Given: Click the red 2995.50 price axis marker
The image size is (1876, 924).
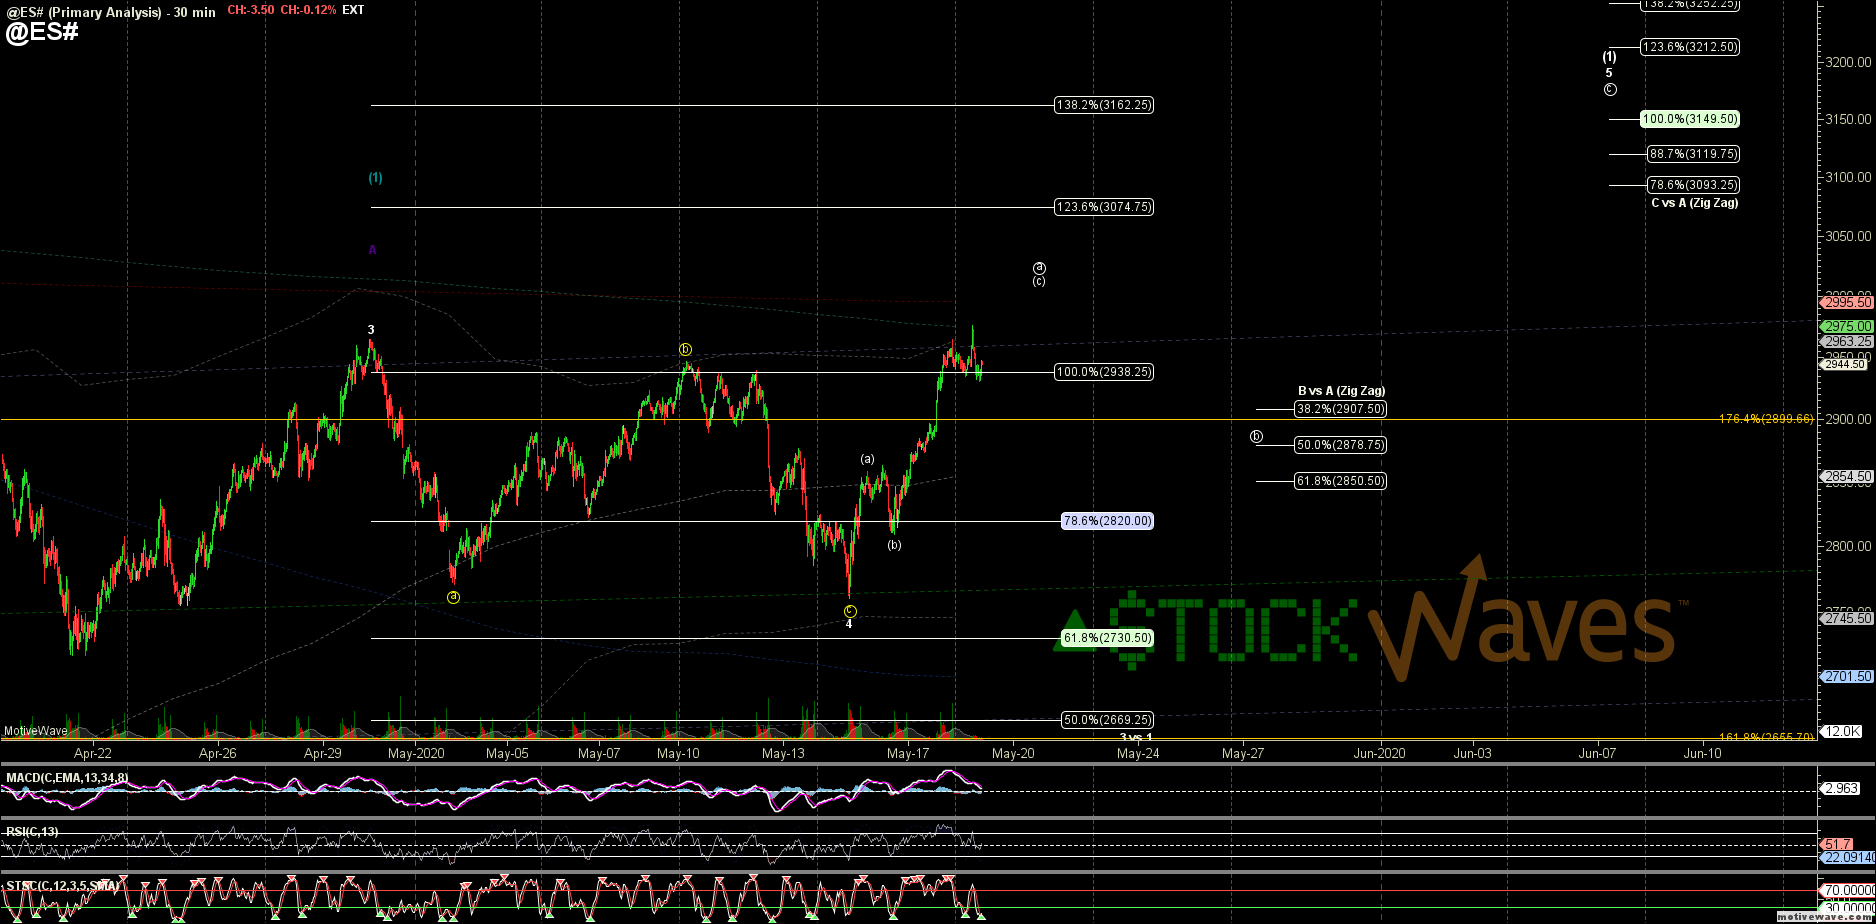Looking at the screenshot, I should pyautogui.click(x=1846, y=302).
